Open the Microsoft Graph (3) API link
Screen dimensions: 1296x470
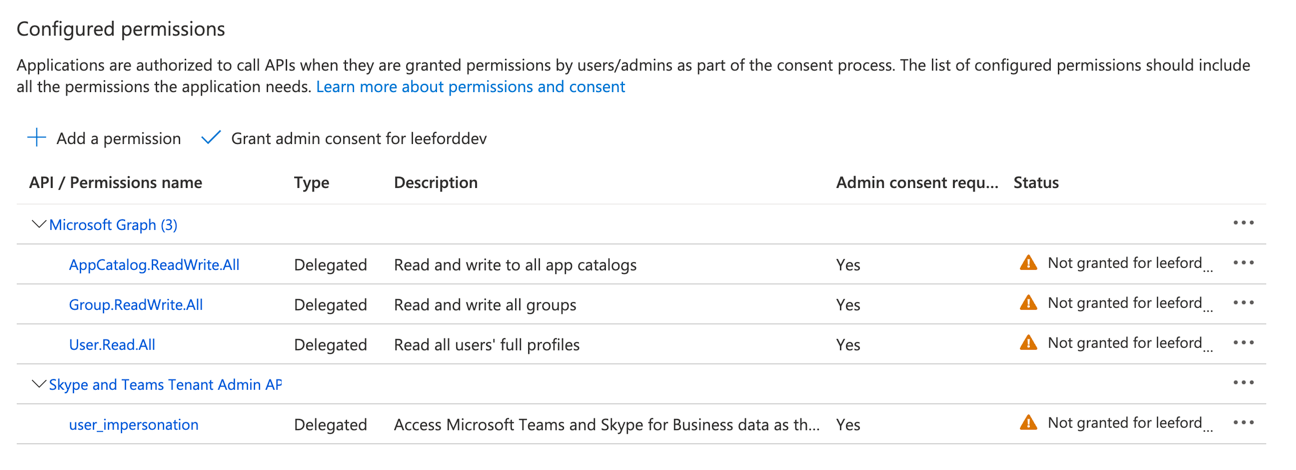click(x=113, y=225)
